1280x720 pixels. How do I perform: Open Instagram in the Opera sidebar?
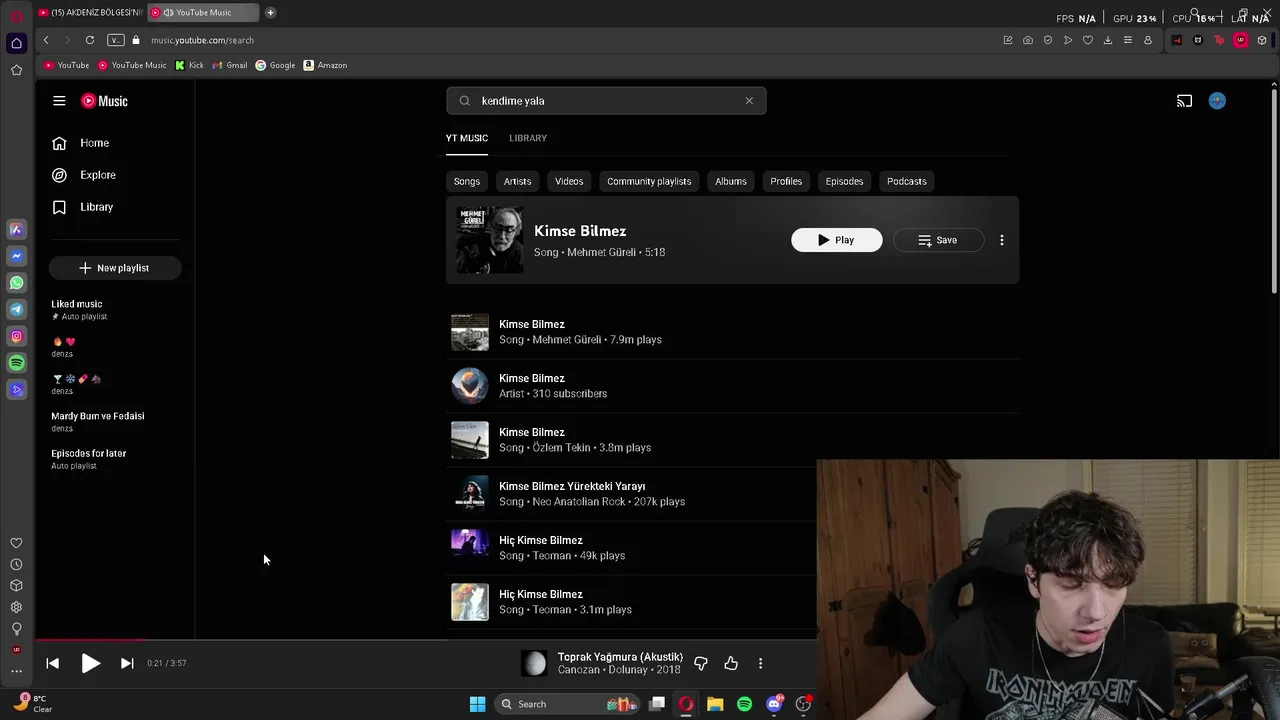pos(16,337)
